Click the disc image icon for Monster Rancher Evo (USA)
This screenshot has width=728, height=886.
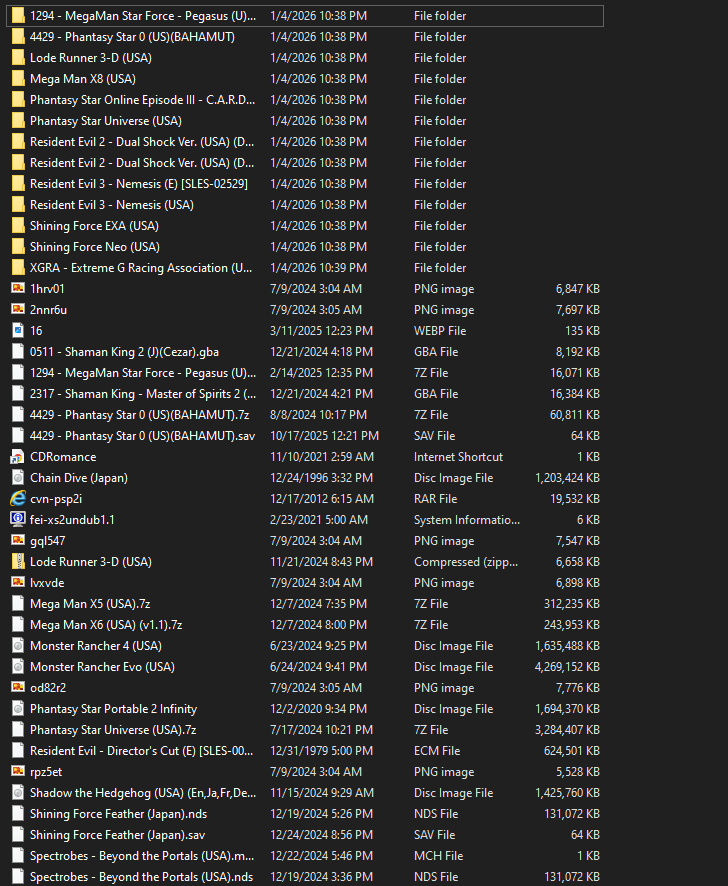(18, 666)
